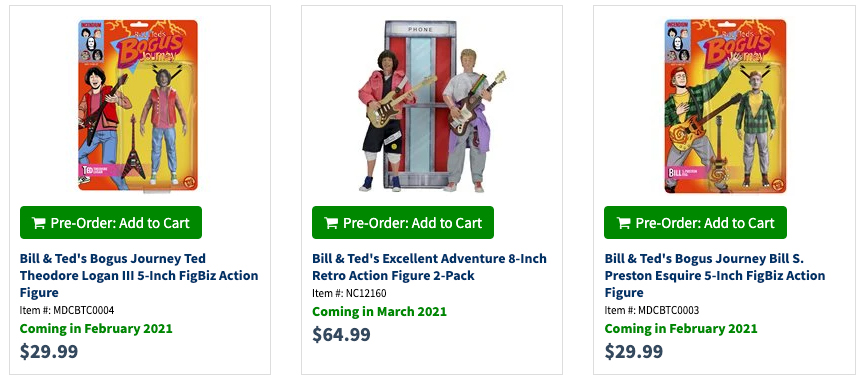Viewport: 865px width, 381px height.
Task: Click the cart icon on Ted Theodore Logan's pre-order button
Action: coord(38,223)
